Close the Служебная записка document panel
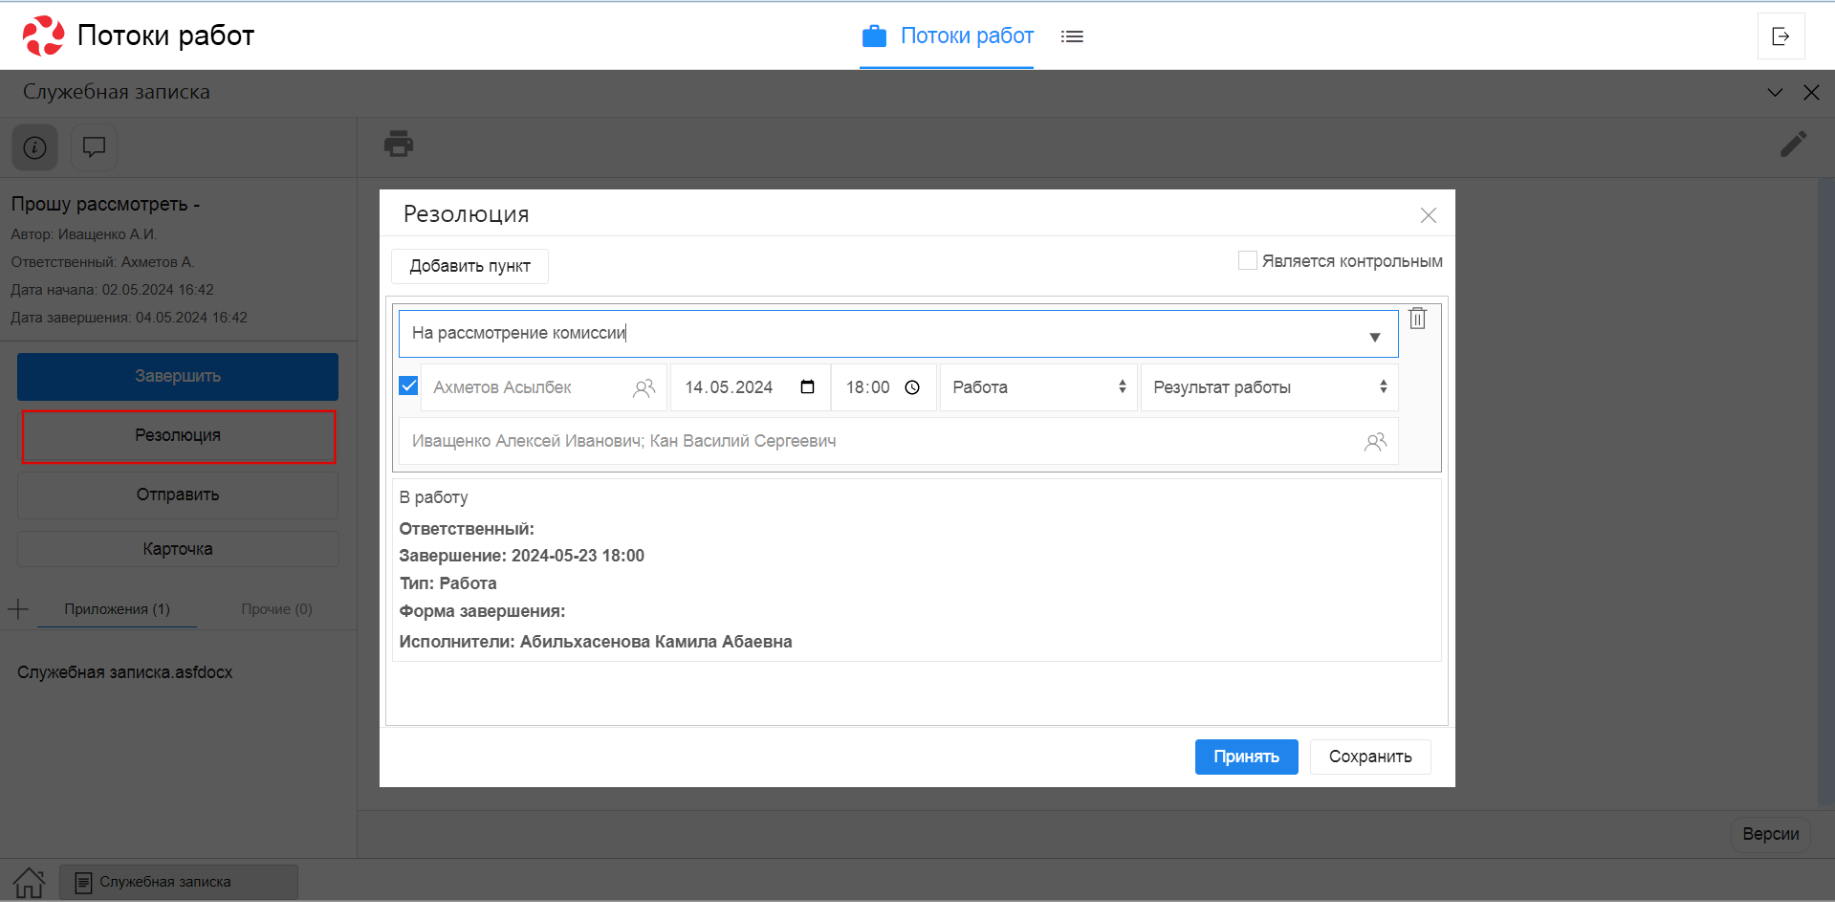This screenshot has width=1835, height=902. click(1811, 92)
